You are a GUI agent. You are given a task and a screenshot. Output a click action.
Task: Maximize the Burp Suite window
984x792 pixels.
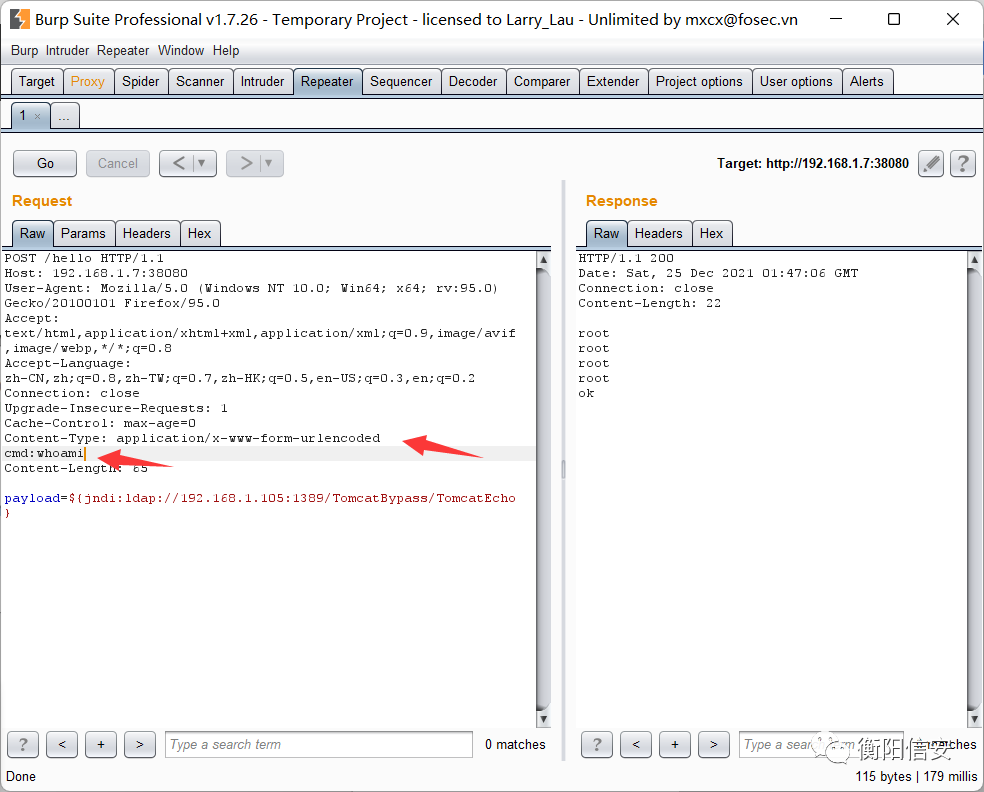pos(894,19)
